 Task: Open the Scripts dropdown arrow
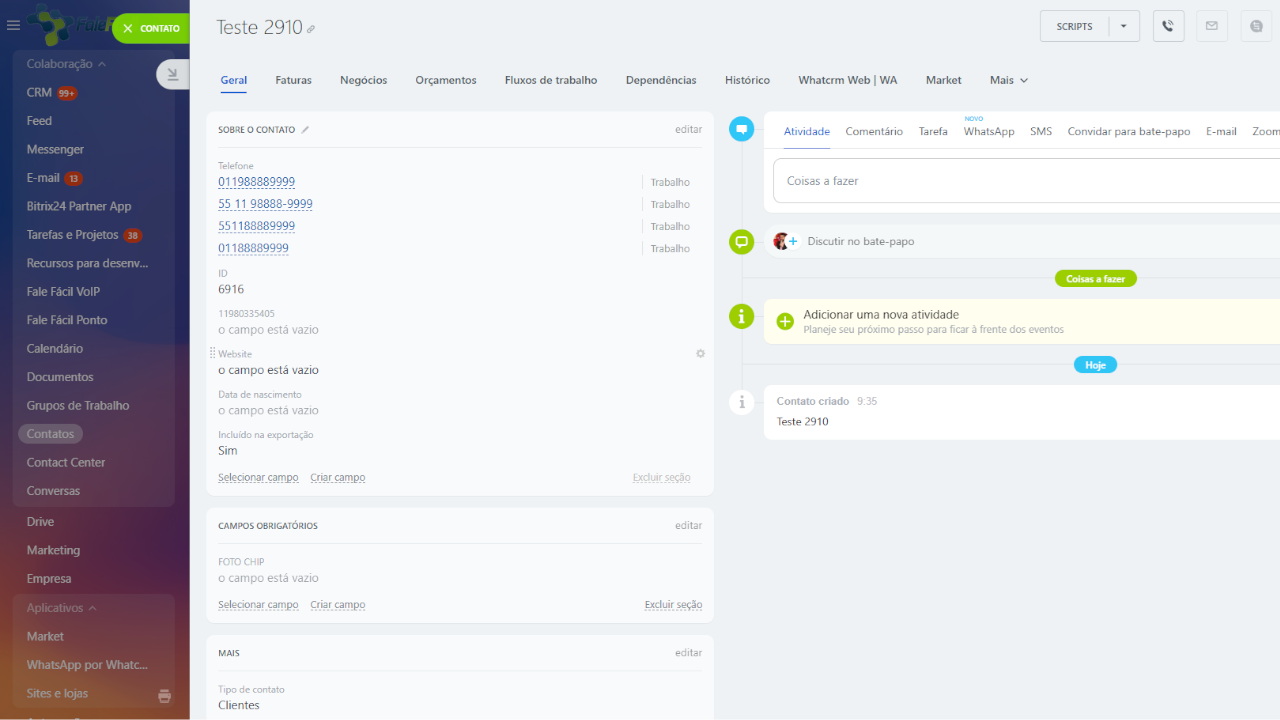coord(1123,26)
